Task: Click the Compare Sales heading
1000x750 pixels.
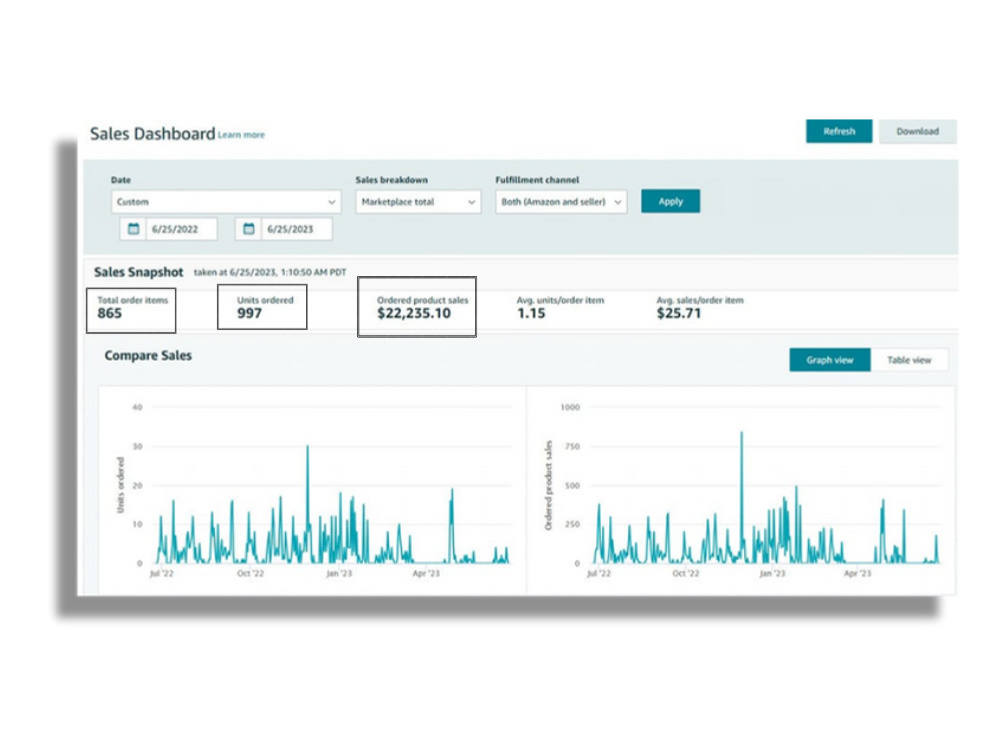Action: coord(148,356)
